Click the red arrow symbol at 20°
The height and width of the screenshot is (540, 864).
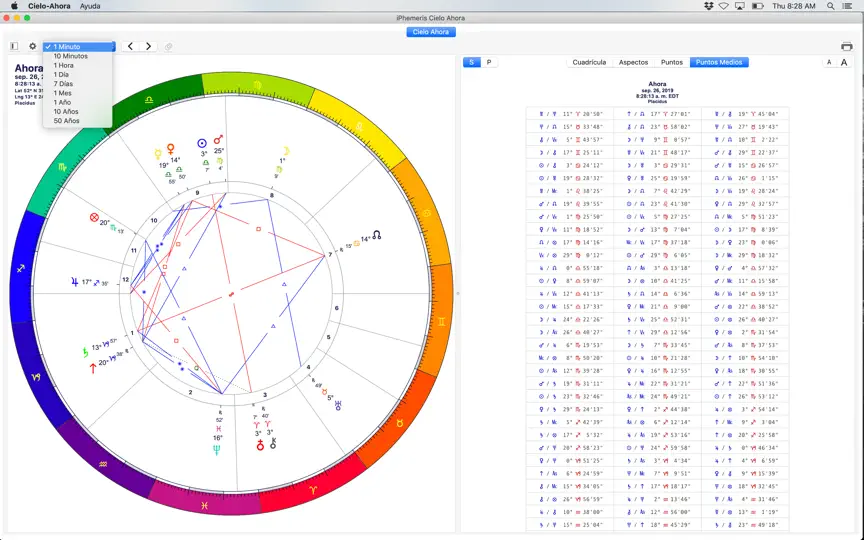point(93,368)
